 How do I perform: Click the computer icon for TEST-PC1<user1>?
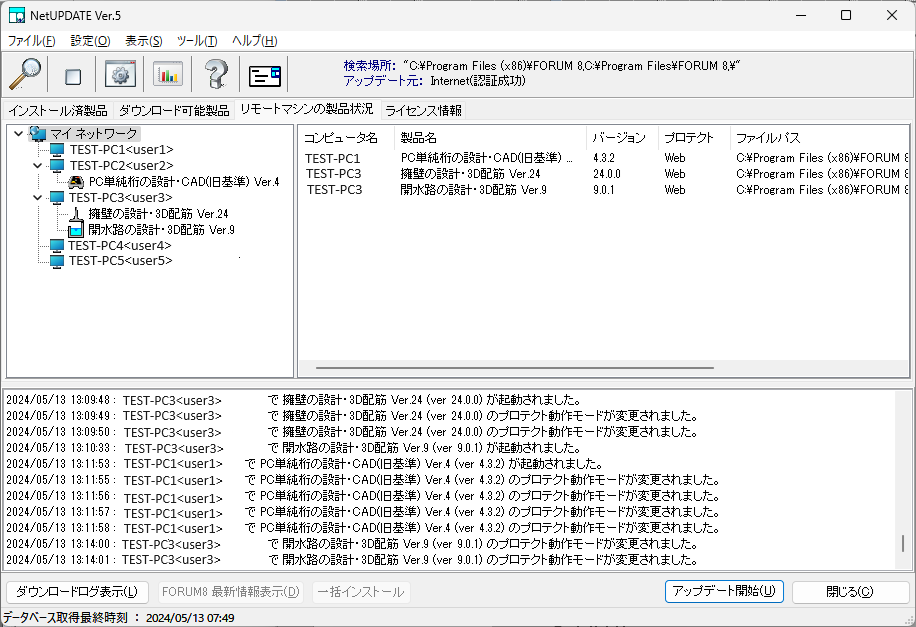pyautogui.click(x=57, y=150)
